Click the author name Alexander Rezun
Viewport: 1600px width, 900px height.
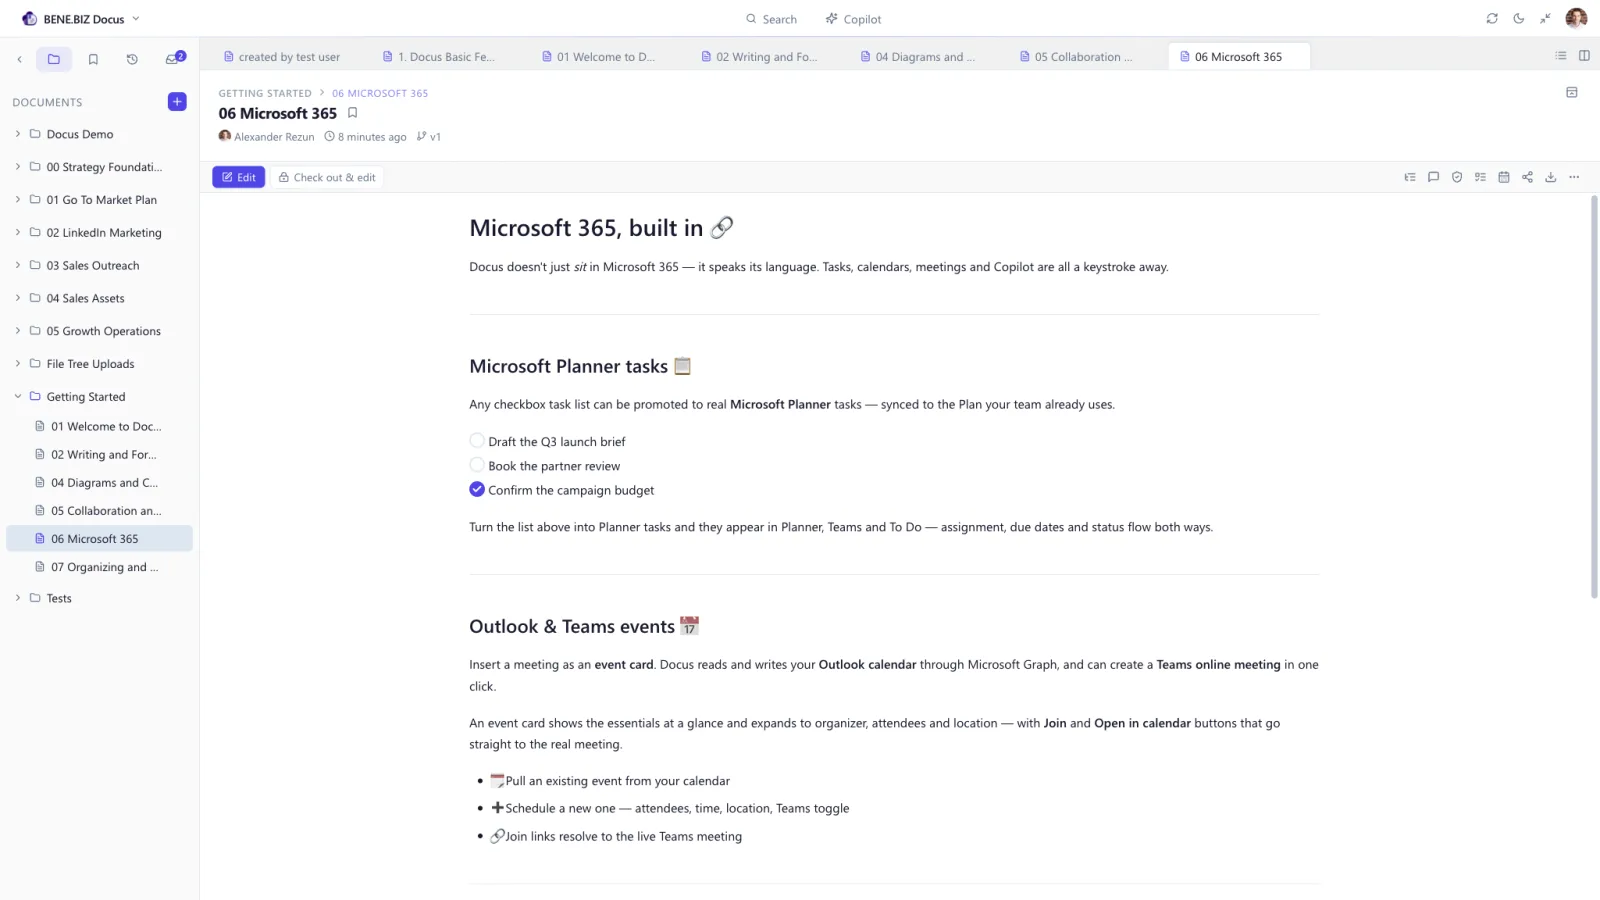(x=274, y=137)
